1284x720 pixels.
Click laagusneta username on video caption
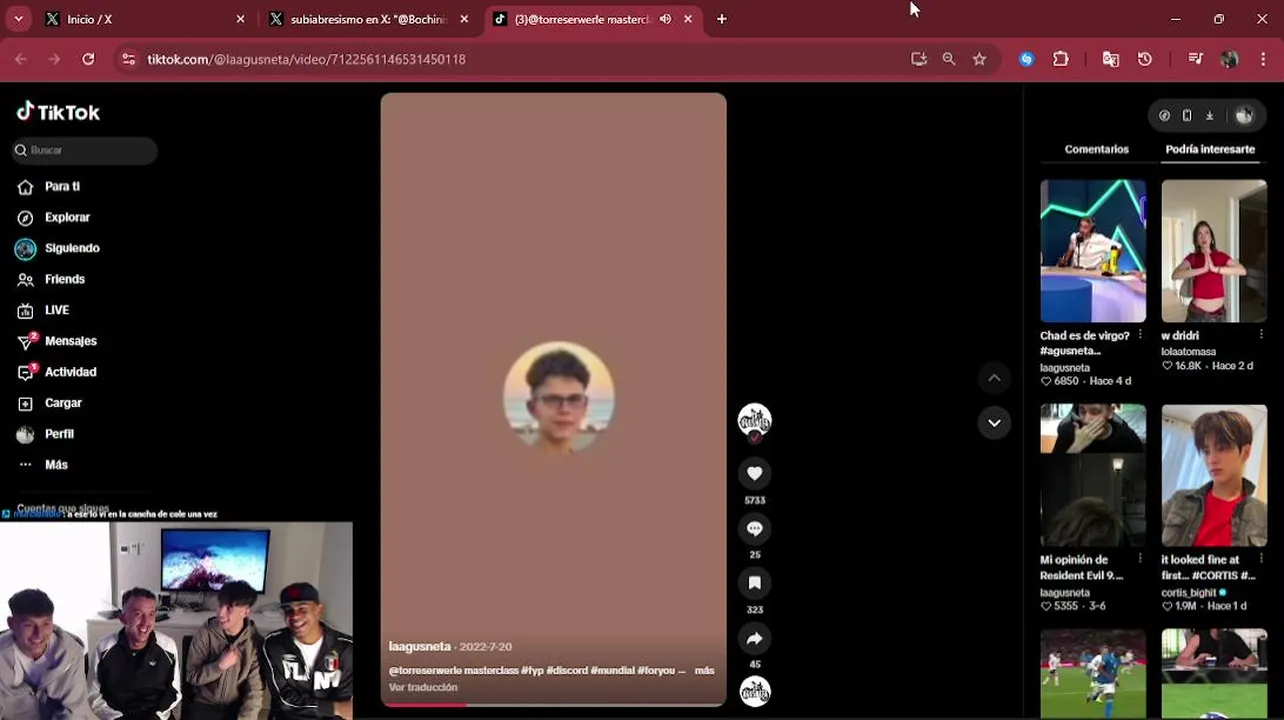[420, 646]
